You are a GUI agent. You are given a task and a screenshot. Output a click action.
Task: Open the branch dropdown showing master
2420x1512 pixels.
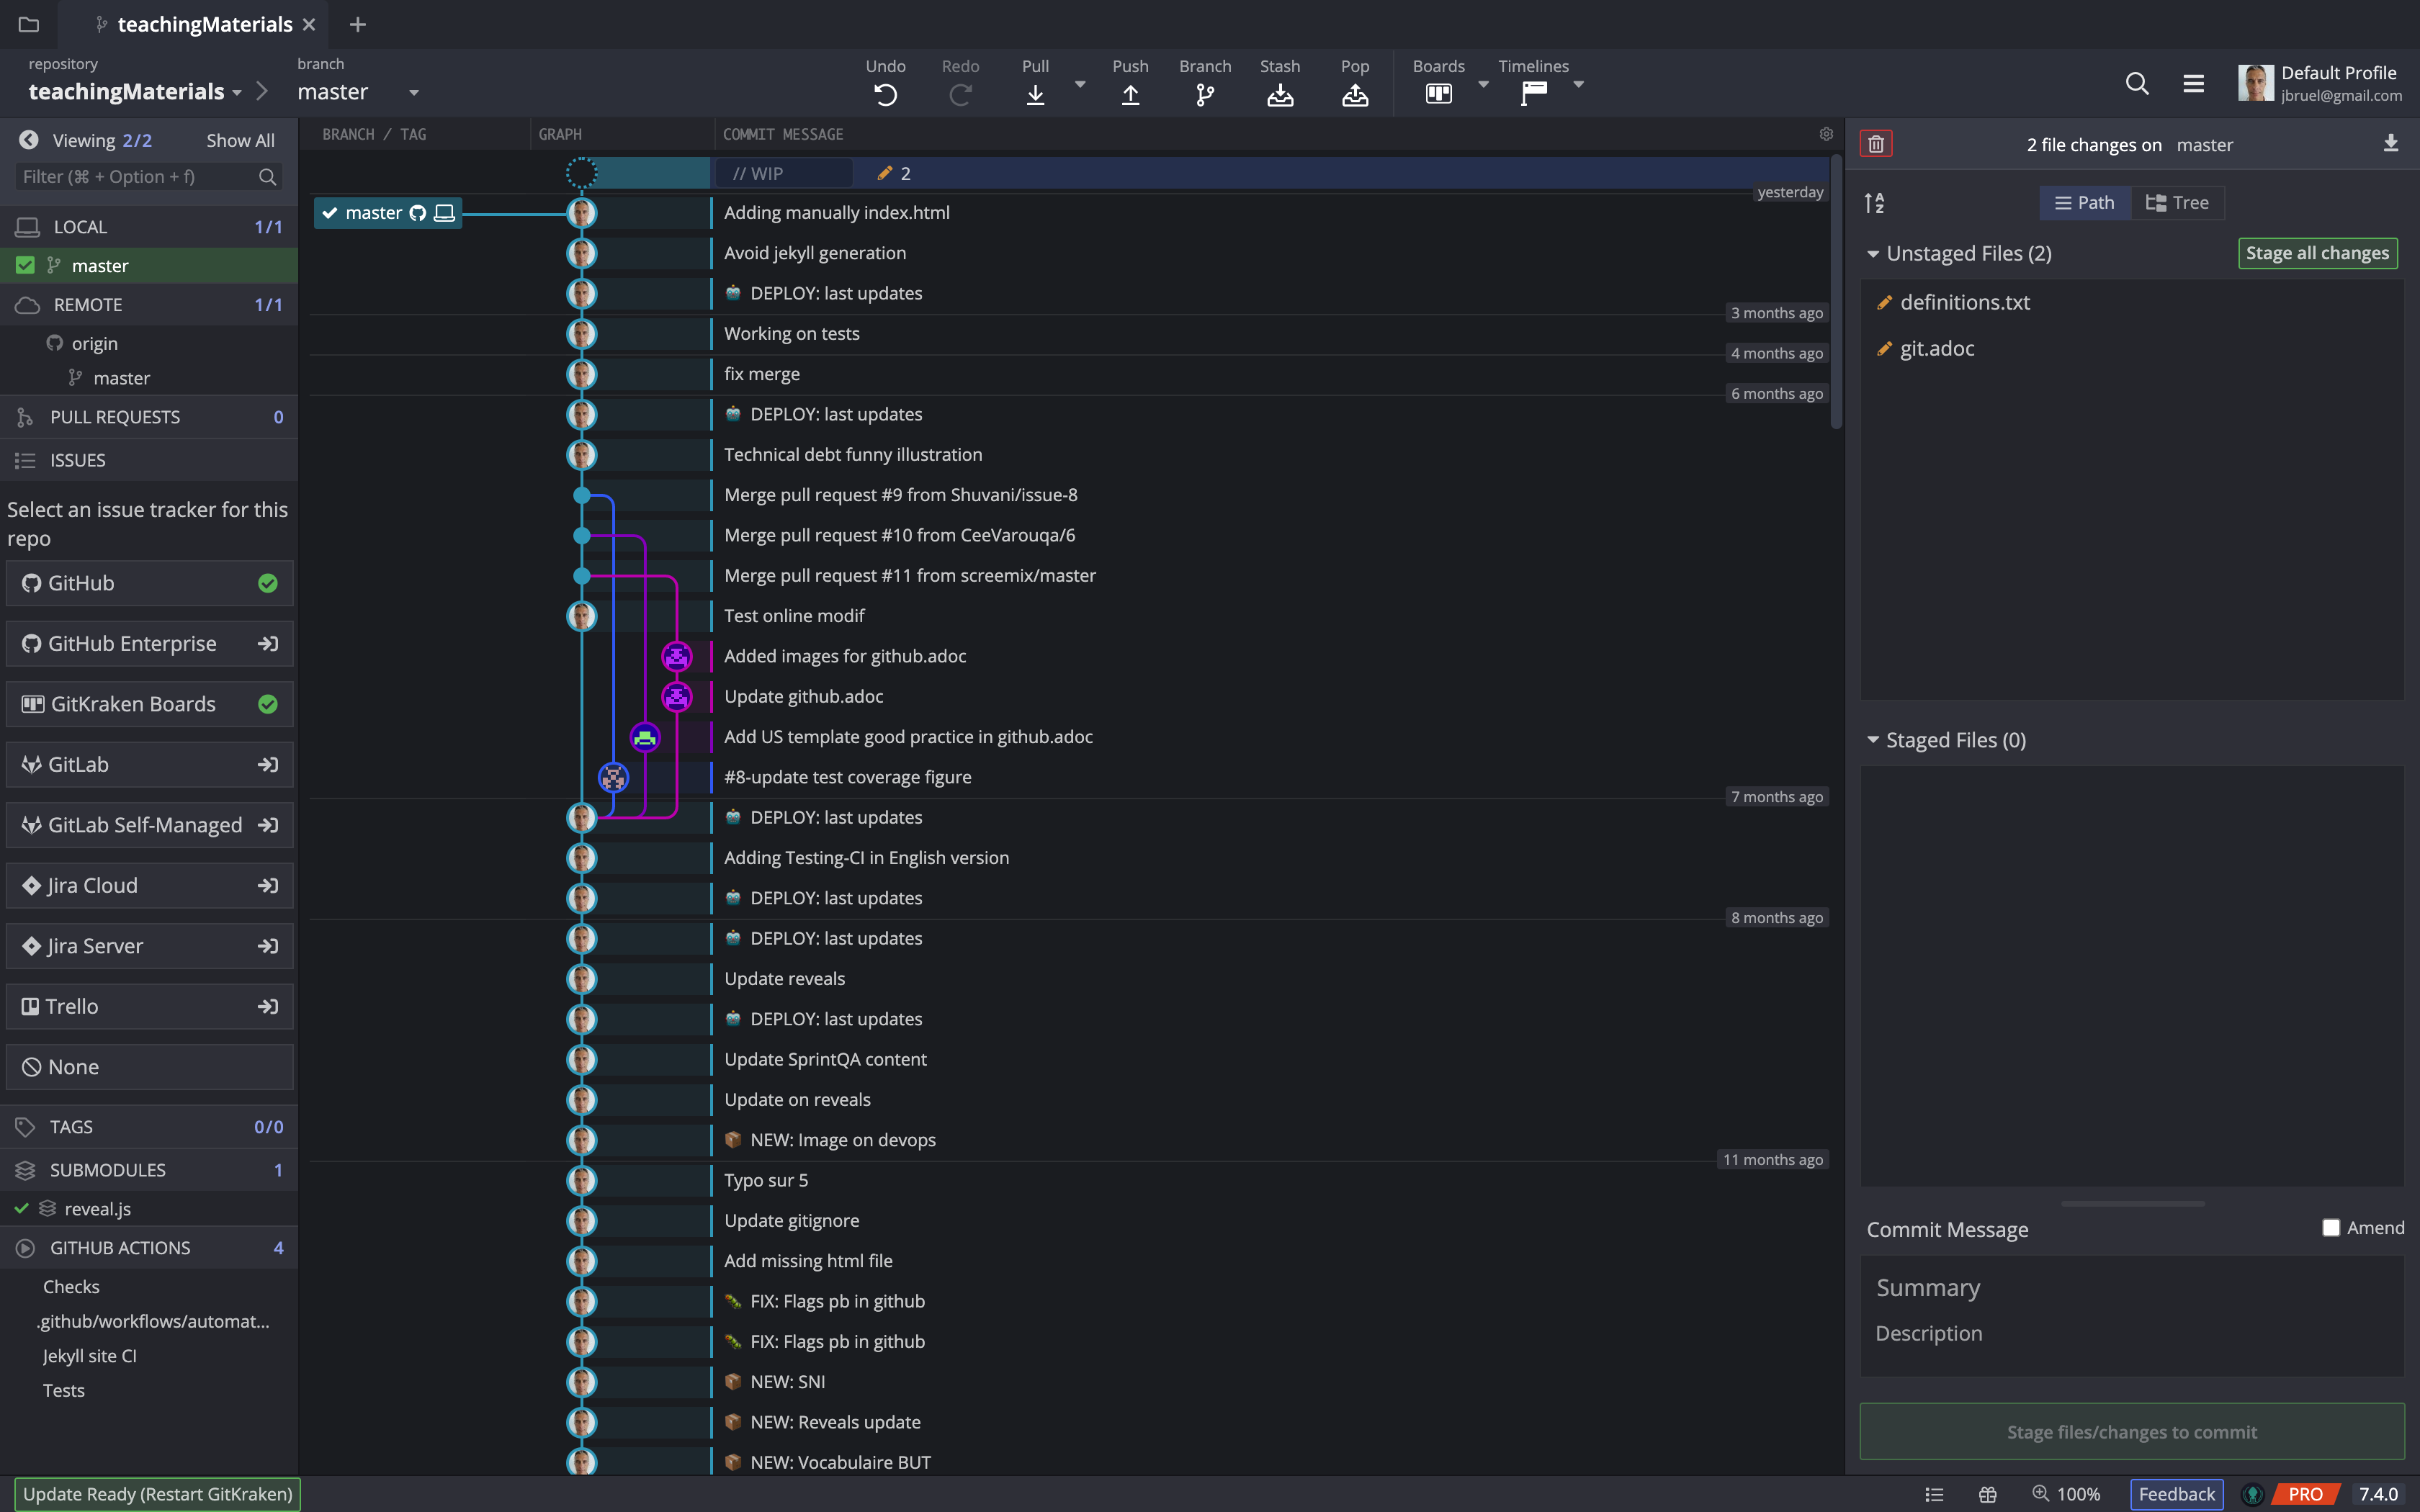[413, 92]
